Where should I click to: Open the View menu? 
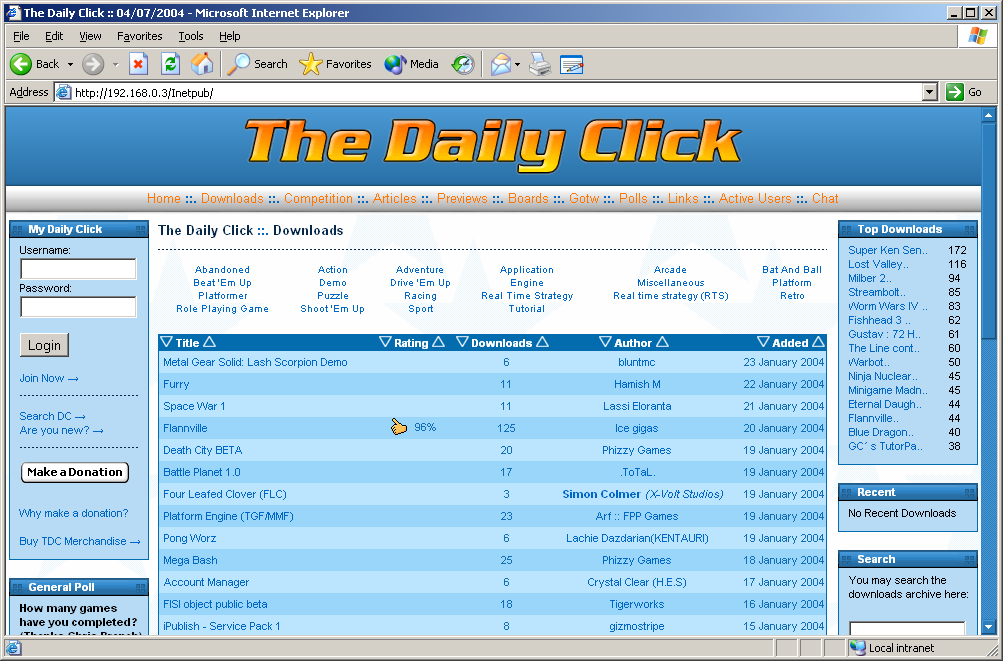(90, 36)
